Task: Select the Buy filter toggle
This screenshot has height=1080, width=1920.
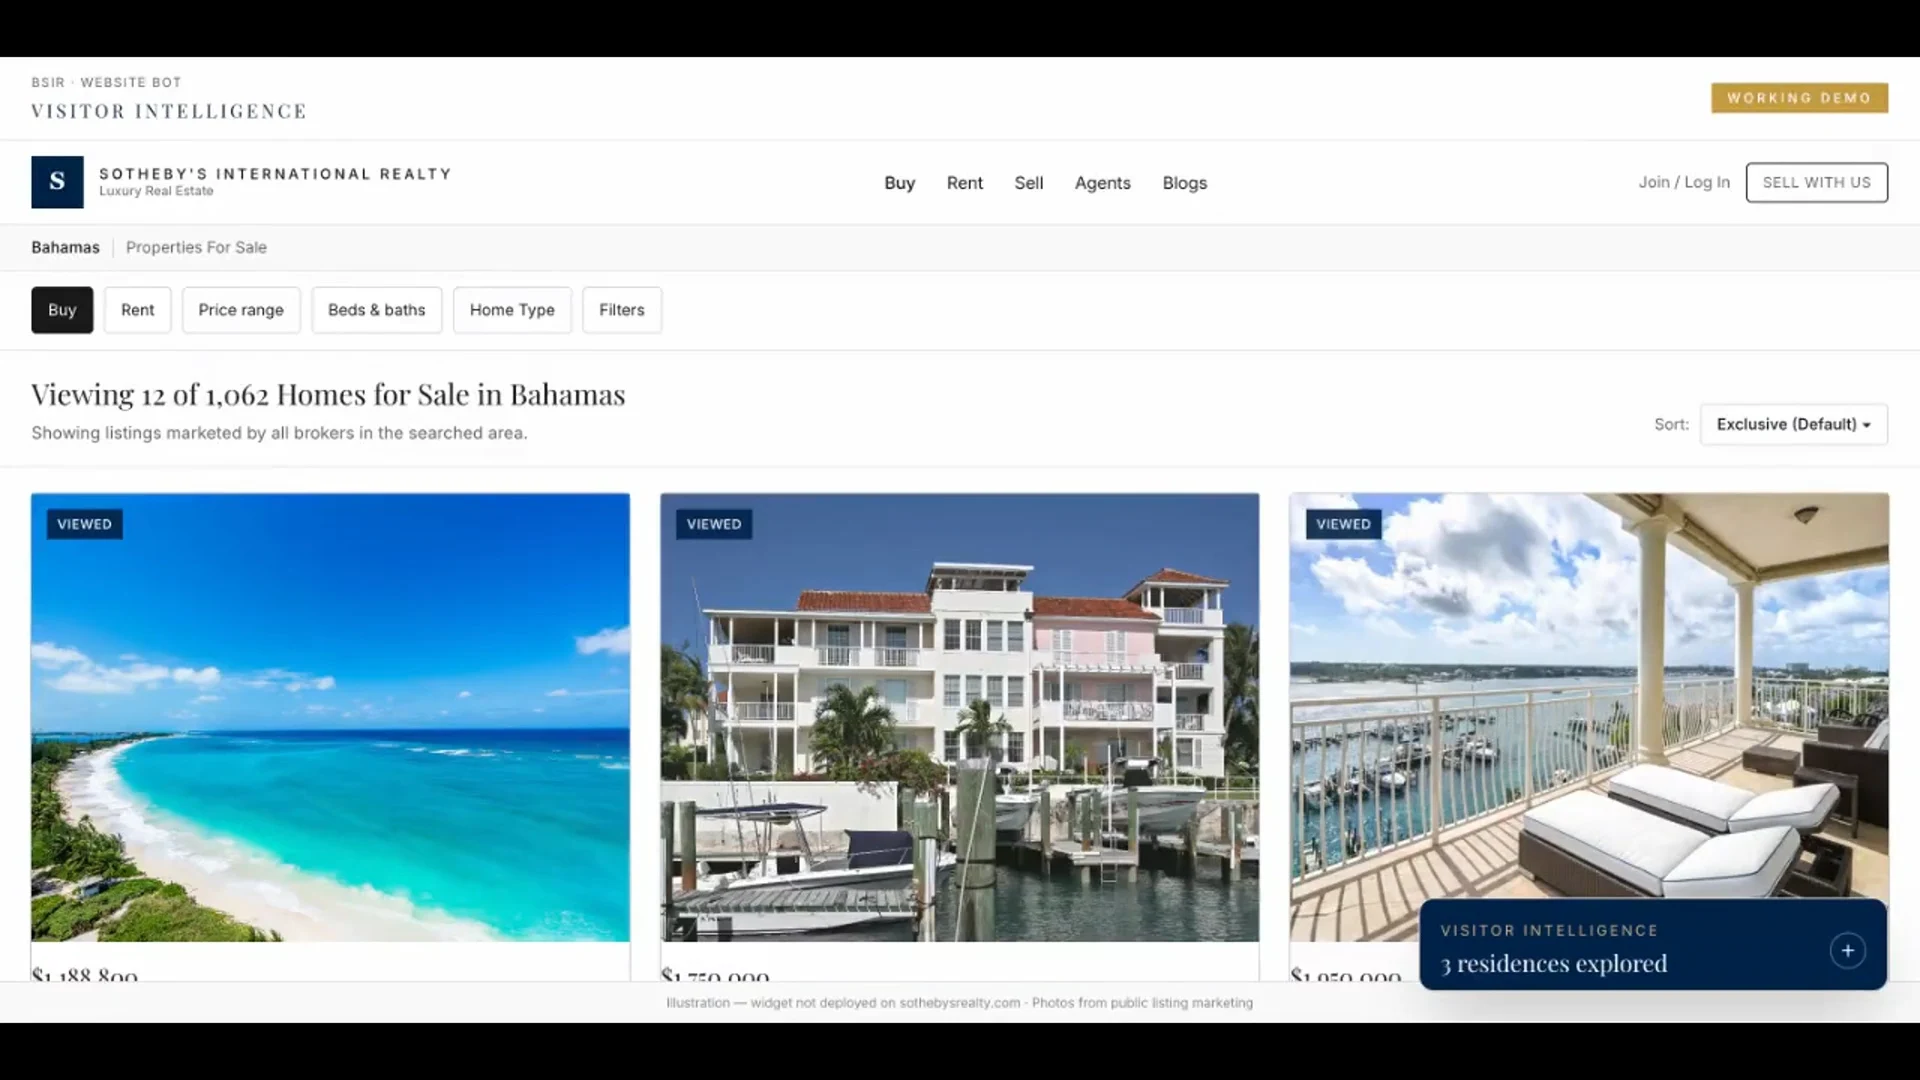Action: pyautogui.click(x=62, y=310)
